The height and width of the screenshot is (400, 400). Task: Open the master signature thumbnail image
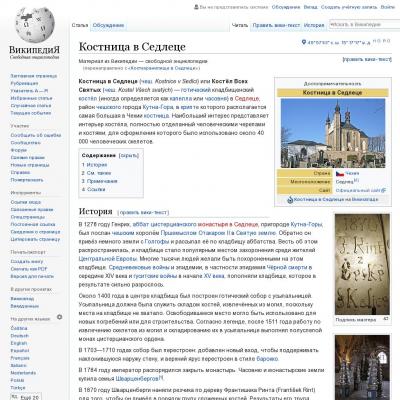pyautogui.click(x=362, y=264)
